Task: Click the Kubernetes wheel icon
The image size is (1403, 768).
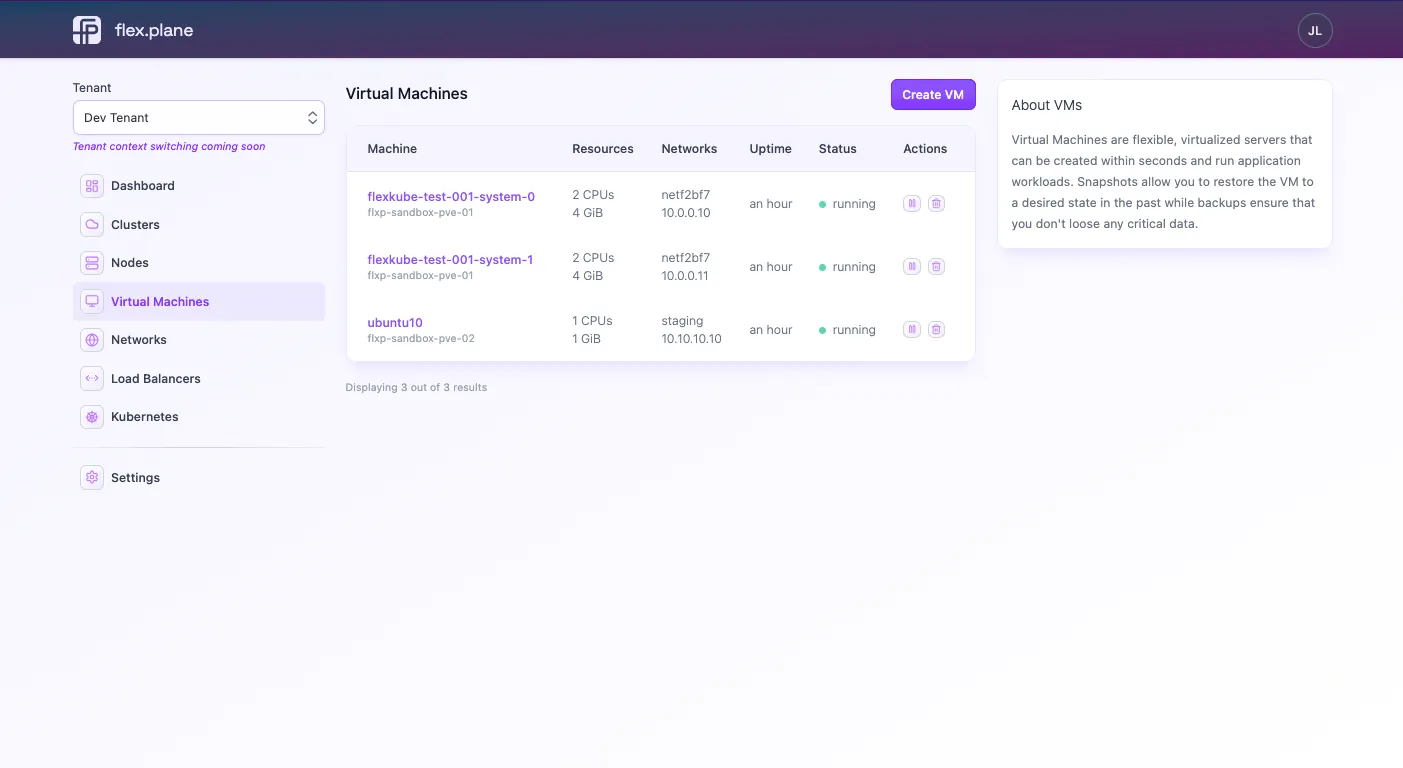Action: pyautogui.click(x=92, y=417)
